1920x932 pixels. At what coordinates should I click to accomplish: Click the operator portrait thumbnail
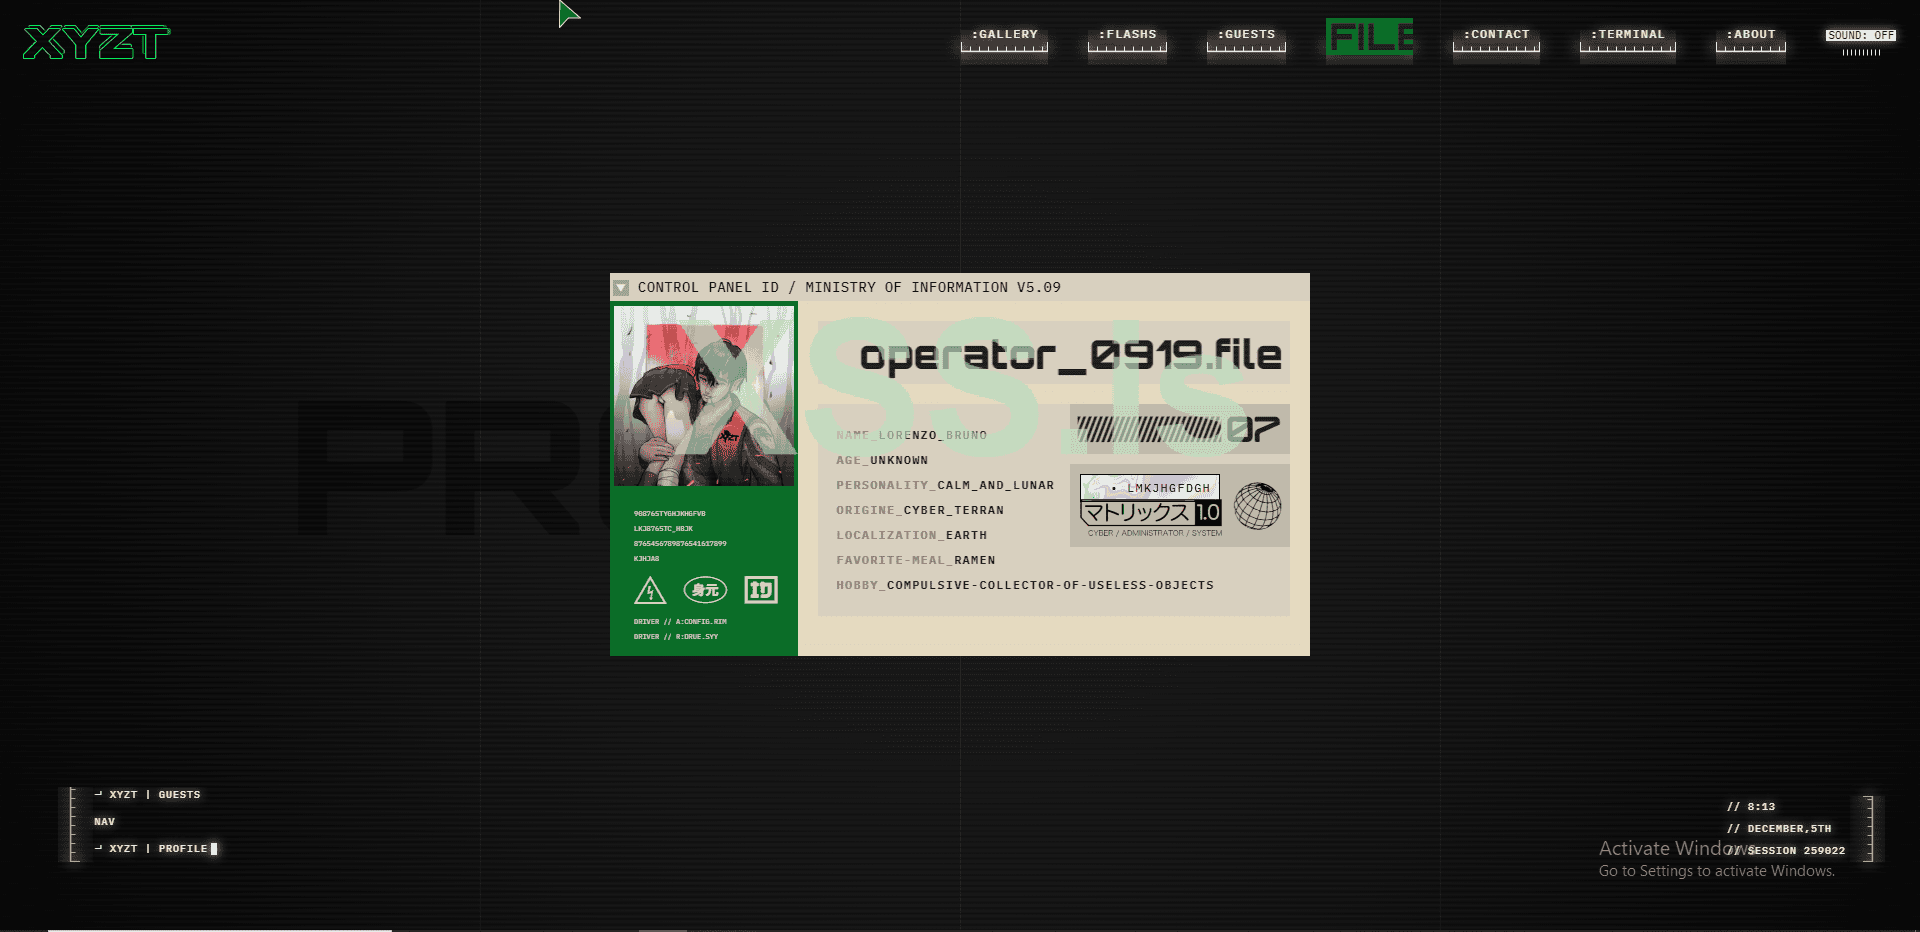[704, 396]
